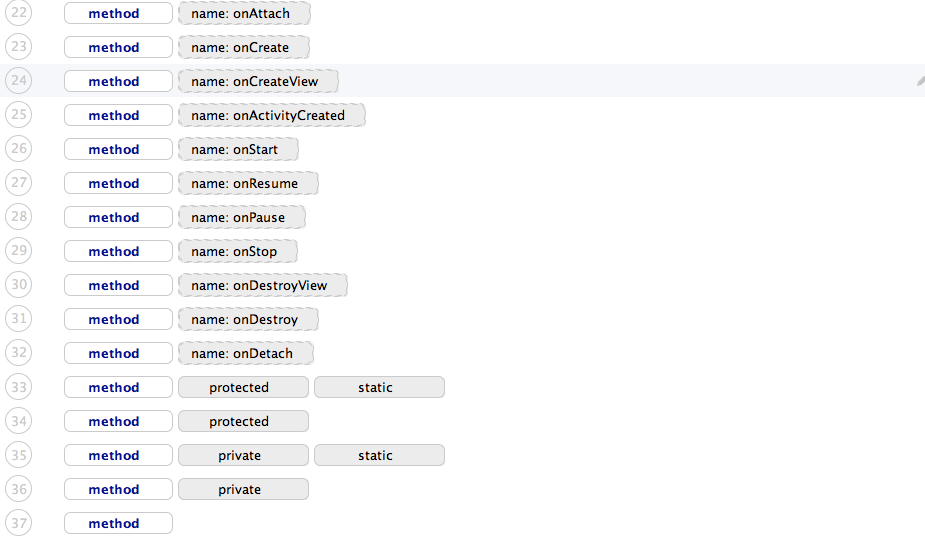
Task: Select rule number 24 circle
Action: pos(19,80)
